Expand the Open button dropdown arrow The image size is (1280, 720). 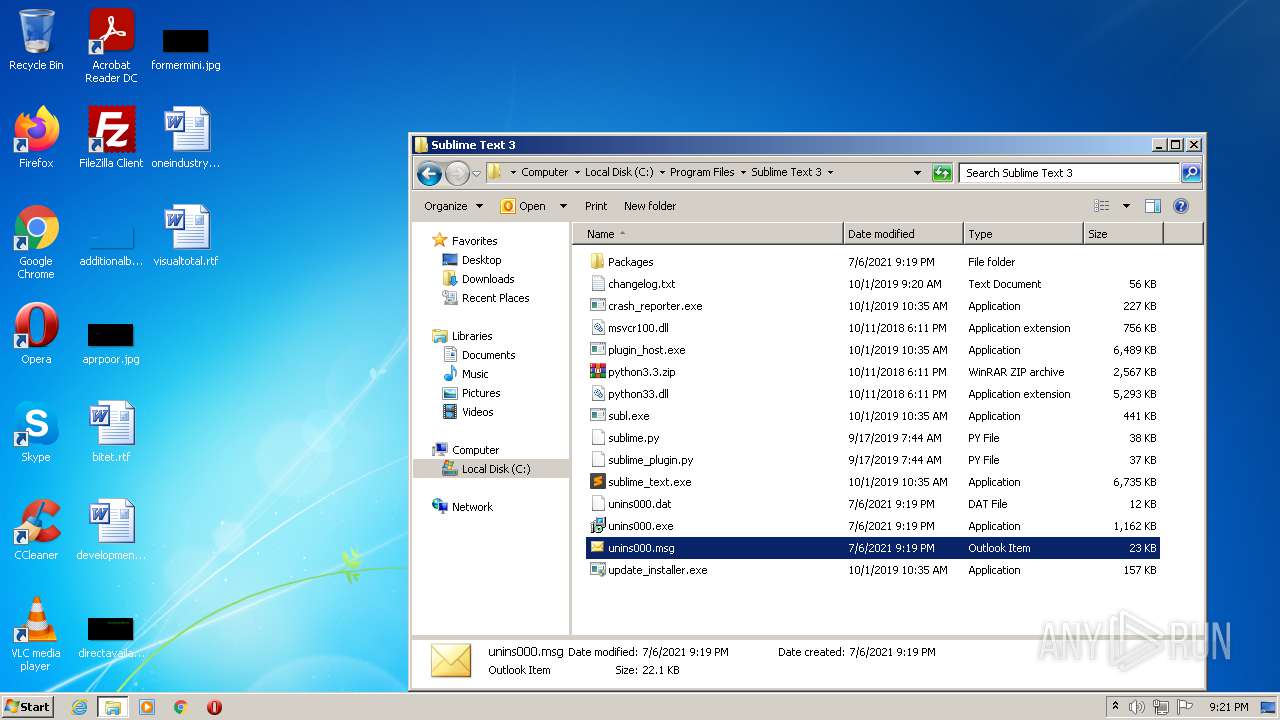[563, 206]
